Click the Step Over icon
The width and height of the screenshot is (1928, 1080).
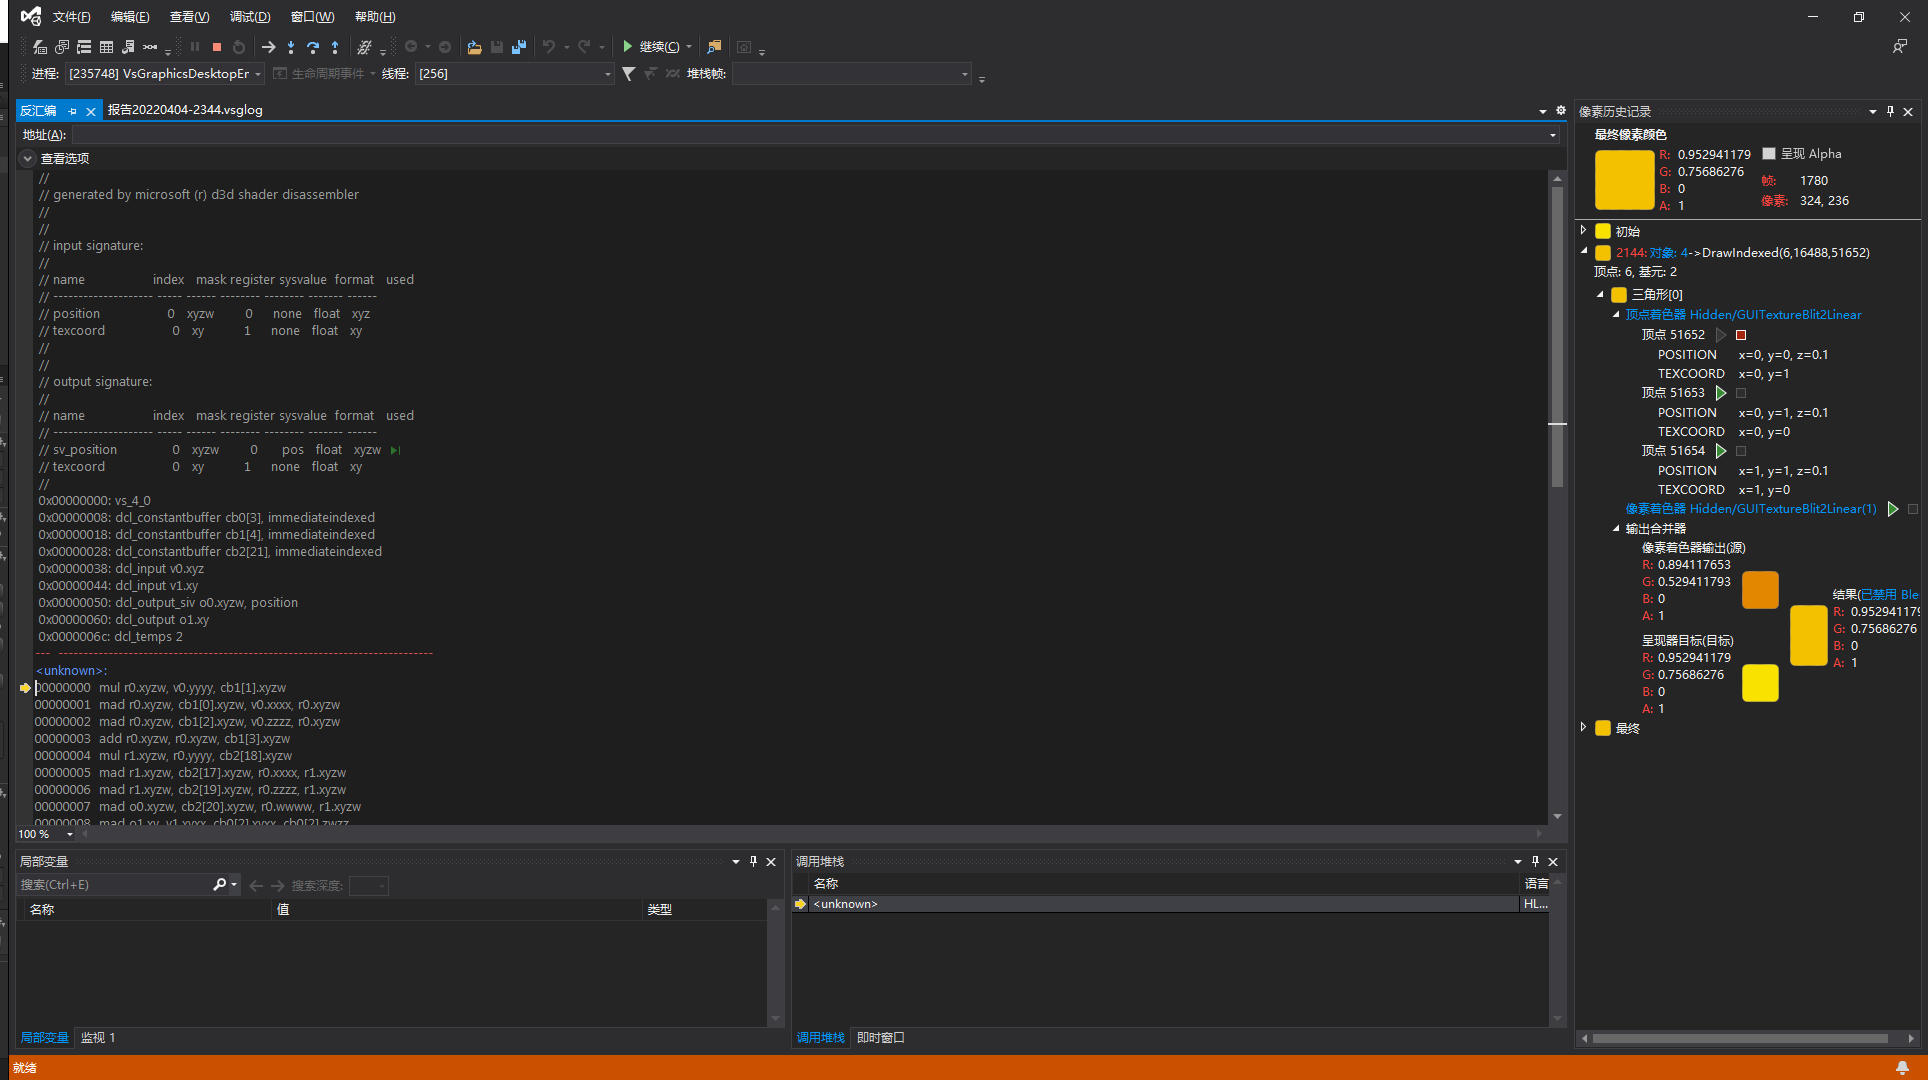(x=313, y=47)
